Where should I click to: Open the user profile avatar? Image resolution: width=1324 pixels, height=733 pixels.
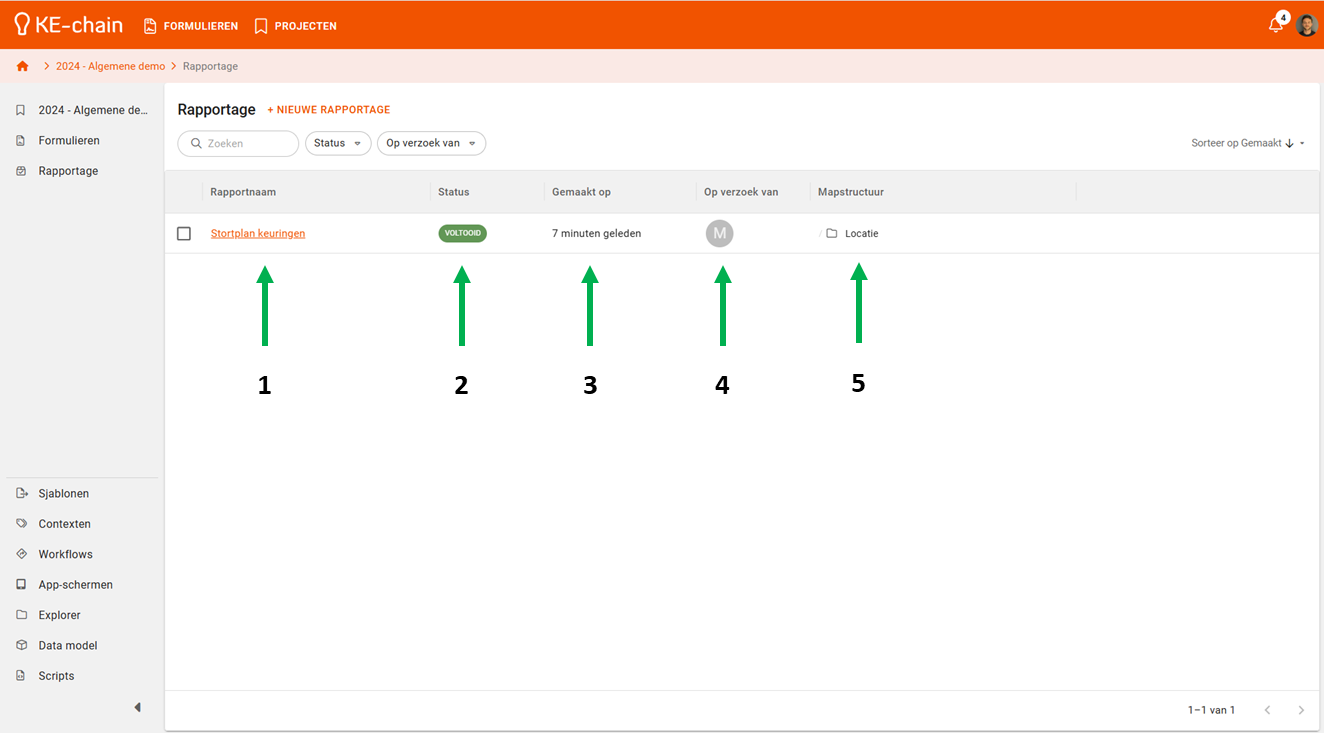coord(1307,25)
